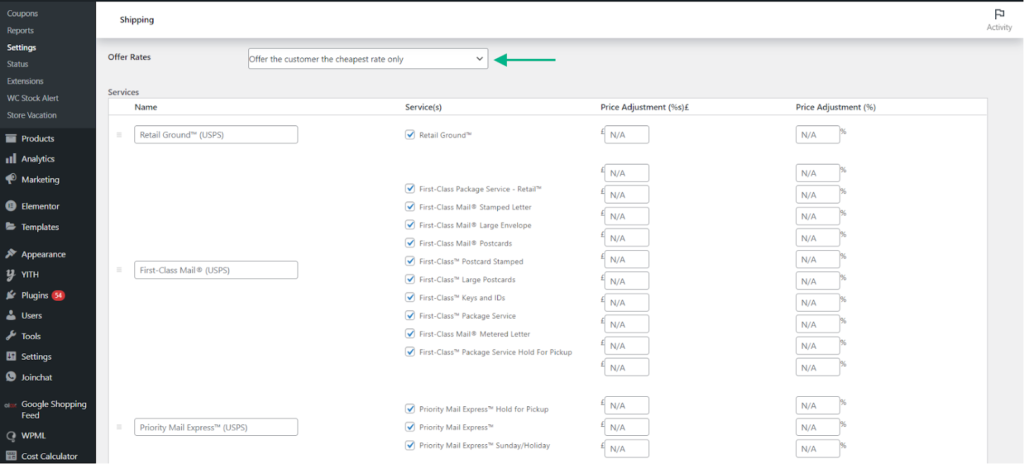The width and height of the screenshot is (1024, 464).
Task: Click the Analytics bar chart icon
Action: [11, 159]
